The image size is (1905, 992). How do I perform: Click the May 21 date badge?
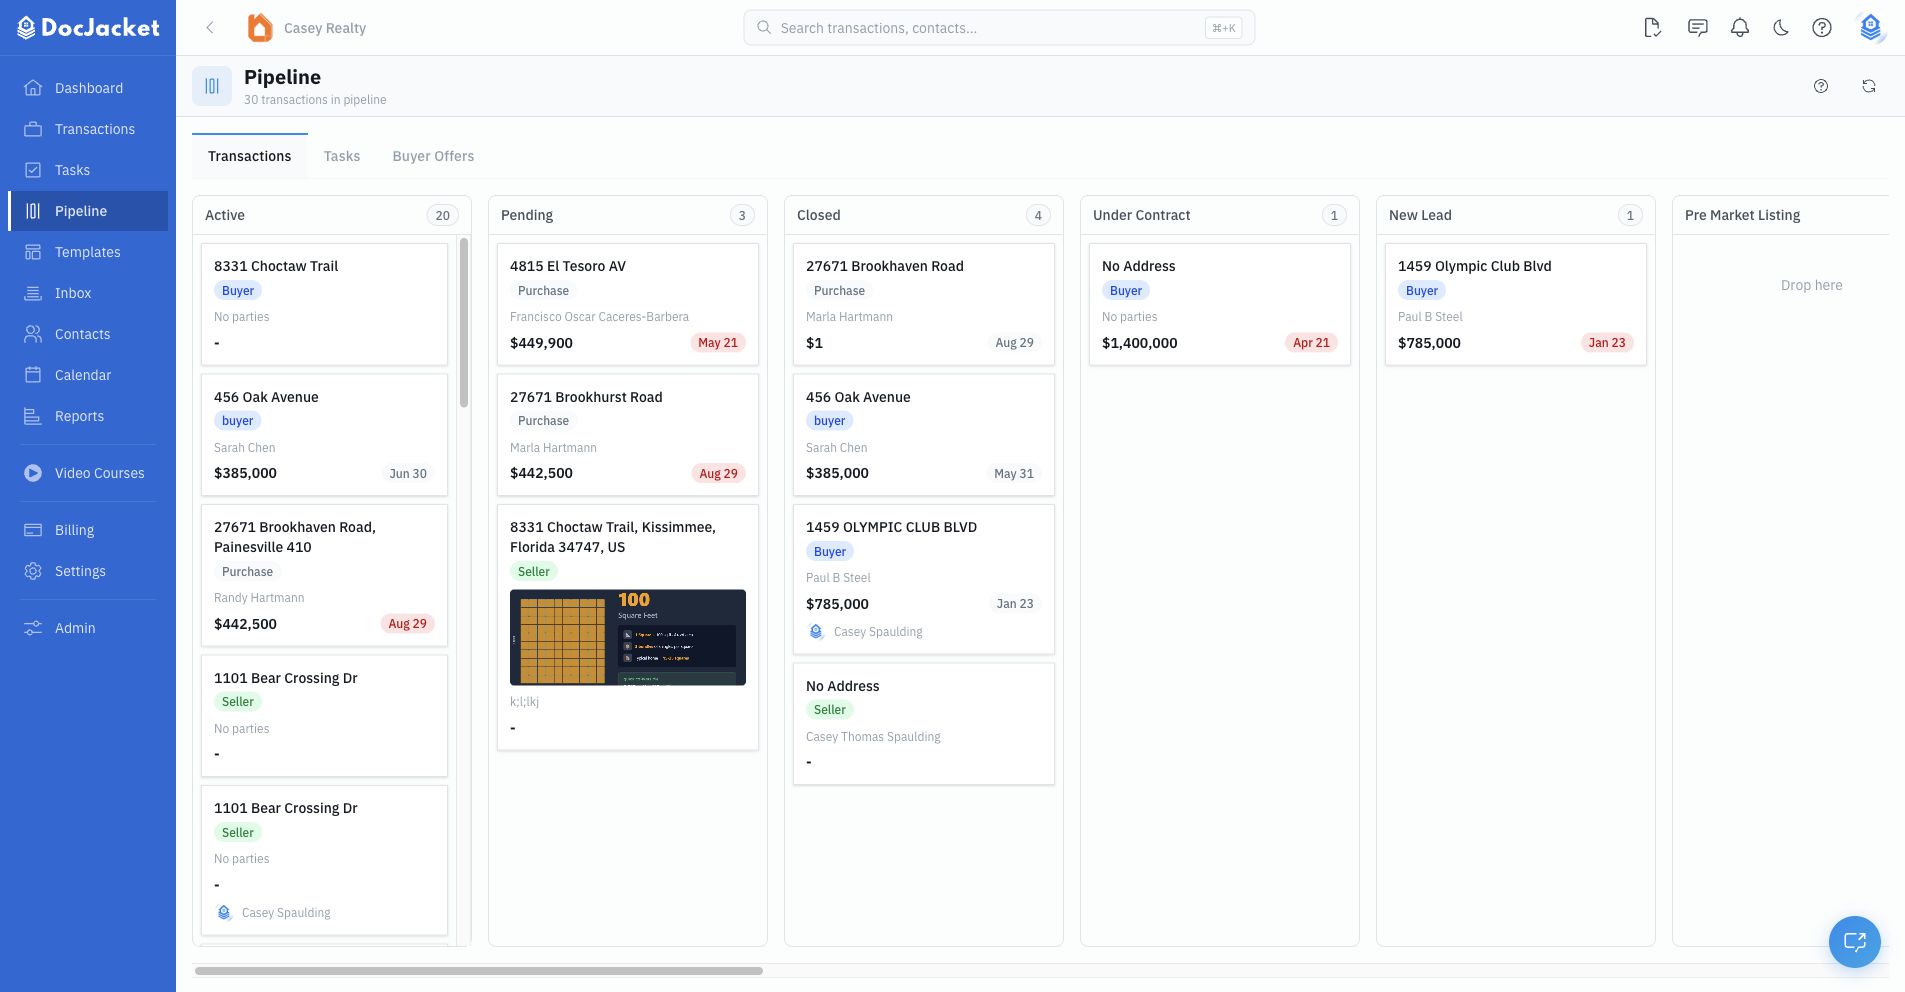718,343
